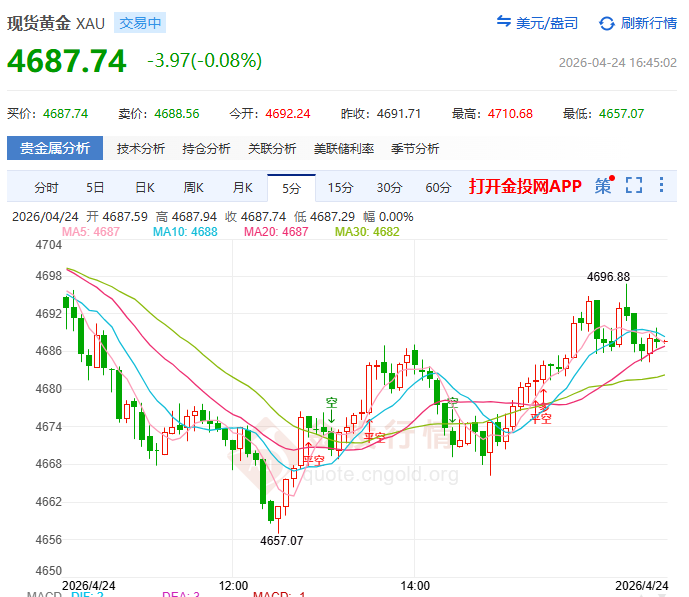
Task: Click the 4650 price axis label
Action: click(49, 571)
